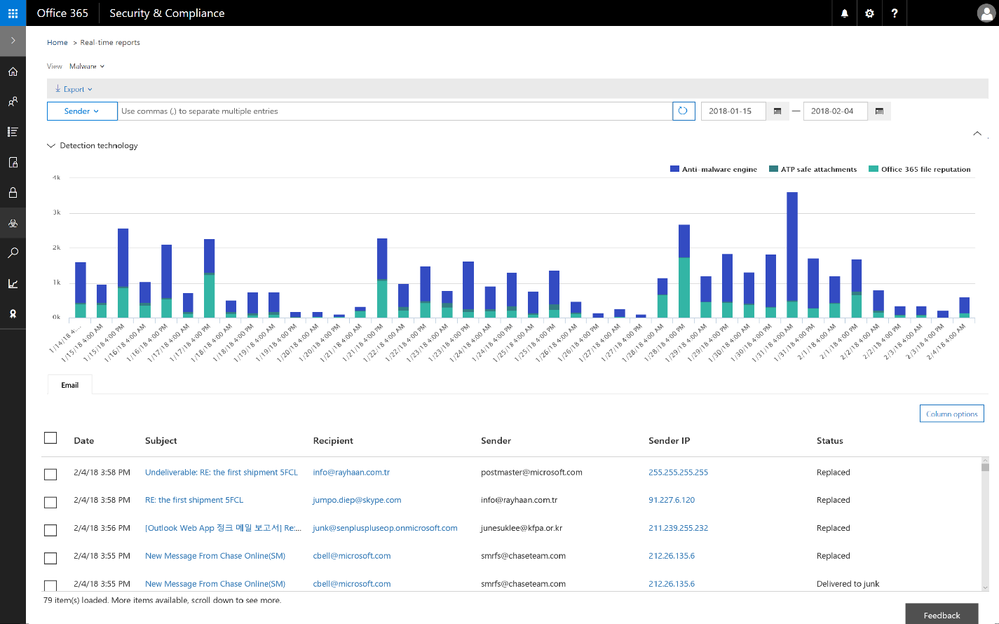Click the Column options button
This screenshot has width=999, height=624.
(x=951, y=413)
